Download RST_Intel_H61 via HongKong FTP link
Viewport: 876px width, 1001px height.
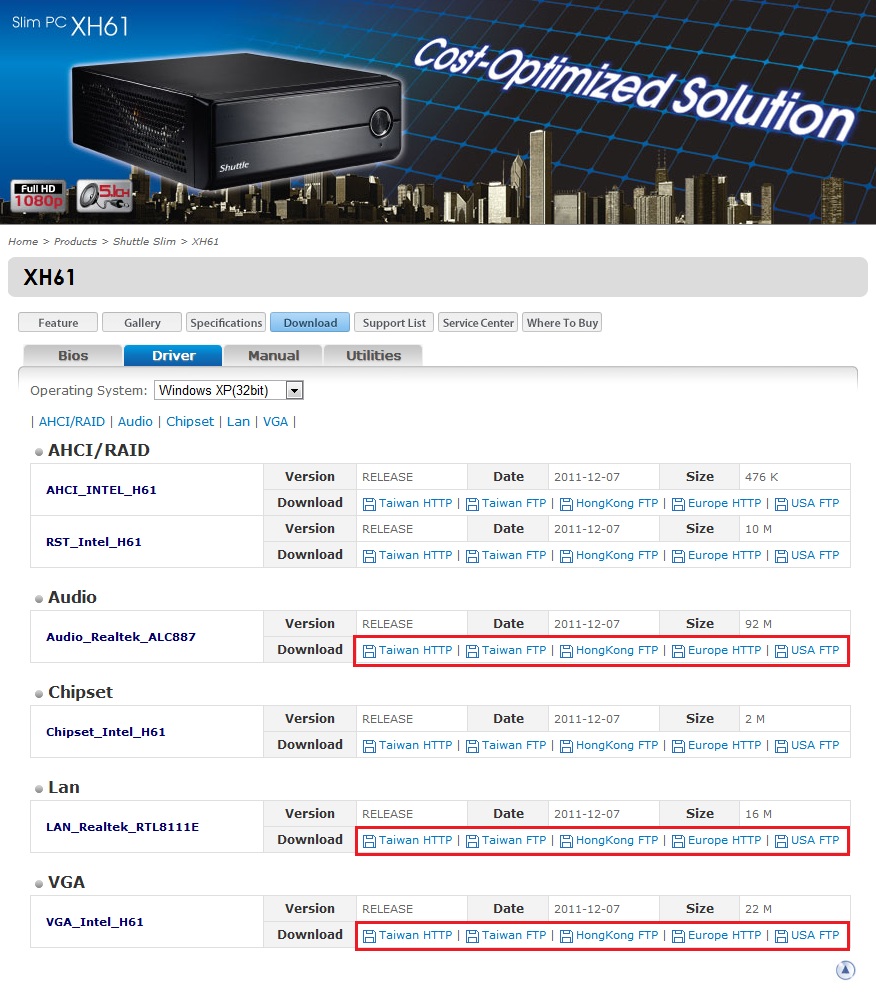coord(617,555)
